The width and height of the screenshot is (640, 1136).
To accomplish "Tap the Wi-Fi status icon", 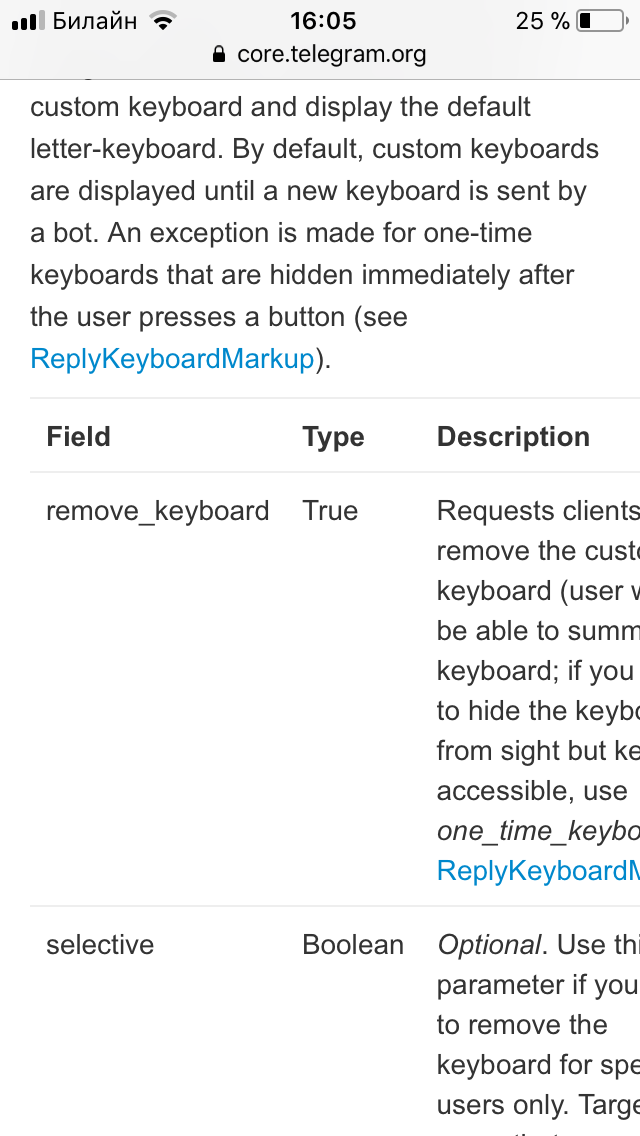I will (x=164, y=21).
